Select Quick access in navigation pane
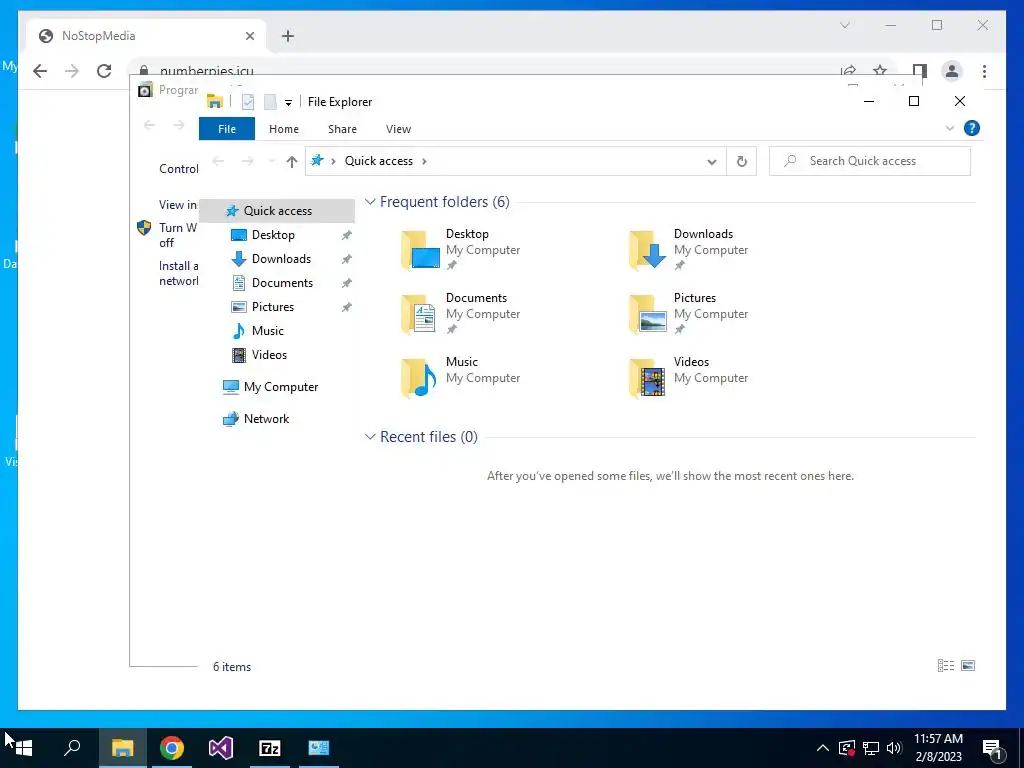This screenshot has width=1024, height=768. (x=278, y=210)
